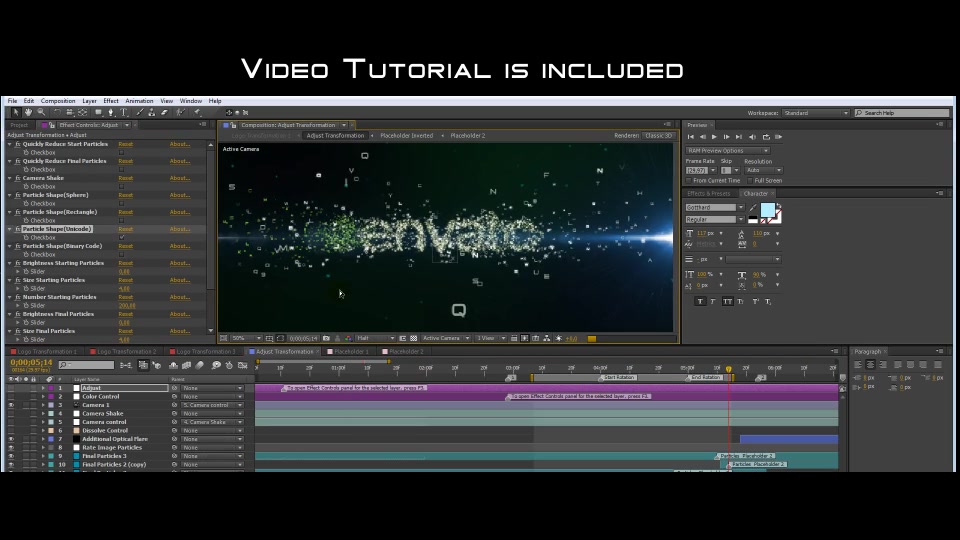Reset the Camera Shake effect
Image resolution: width=960 pixels, height=540 pixels.
click(x=126, y=178)
